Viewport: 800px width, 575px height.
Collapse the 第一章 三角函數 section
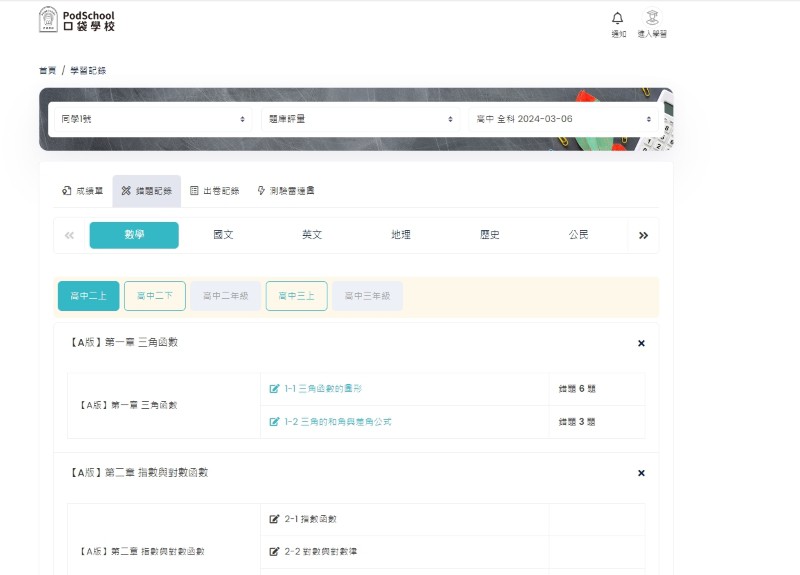click(x=641, y=343)
